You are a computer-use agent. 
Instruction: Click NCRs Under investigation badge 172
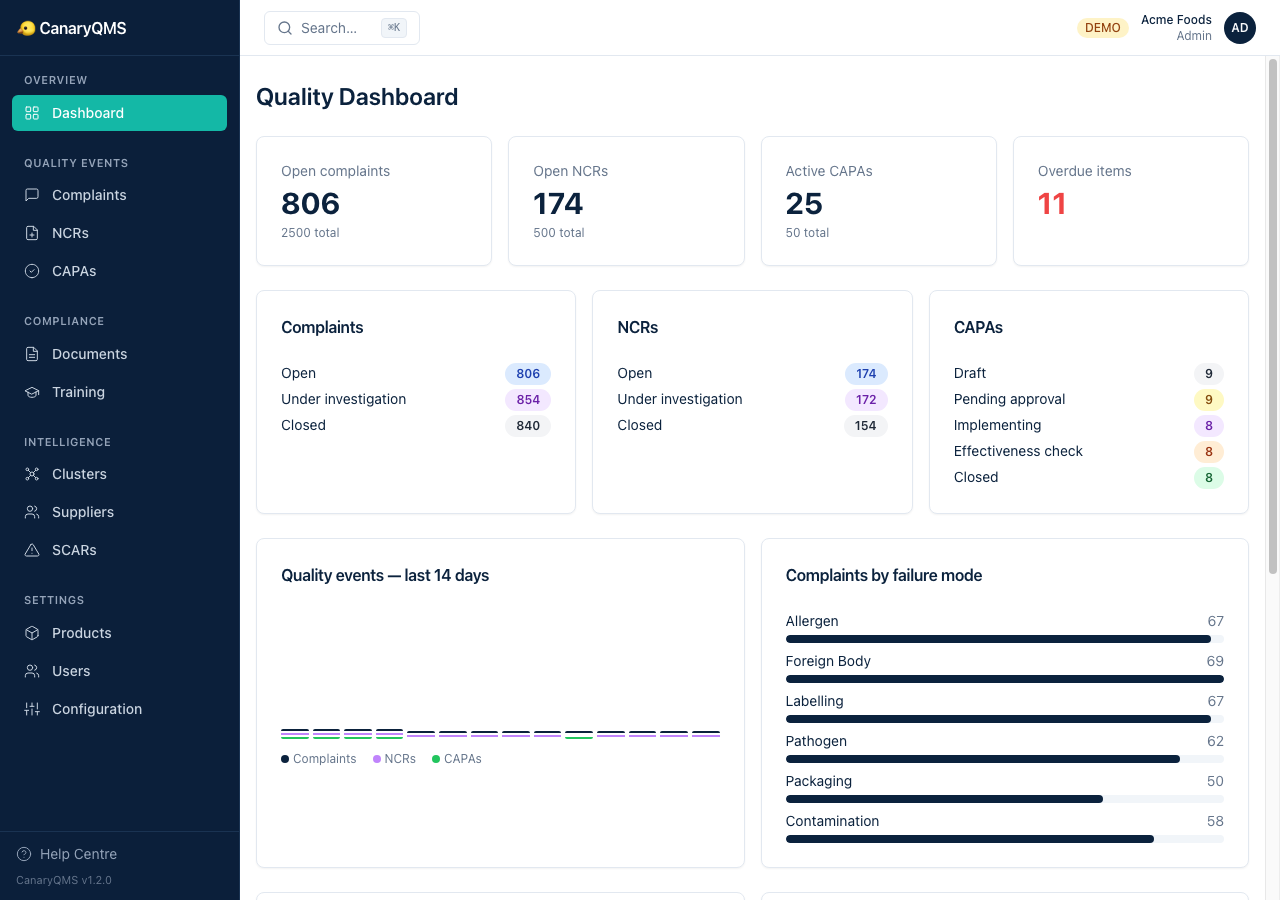[866, 399]
